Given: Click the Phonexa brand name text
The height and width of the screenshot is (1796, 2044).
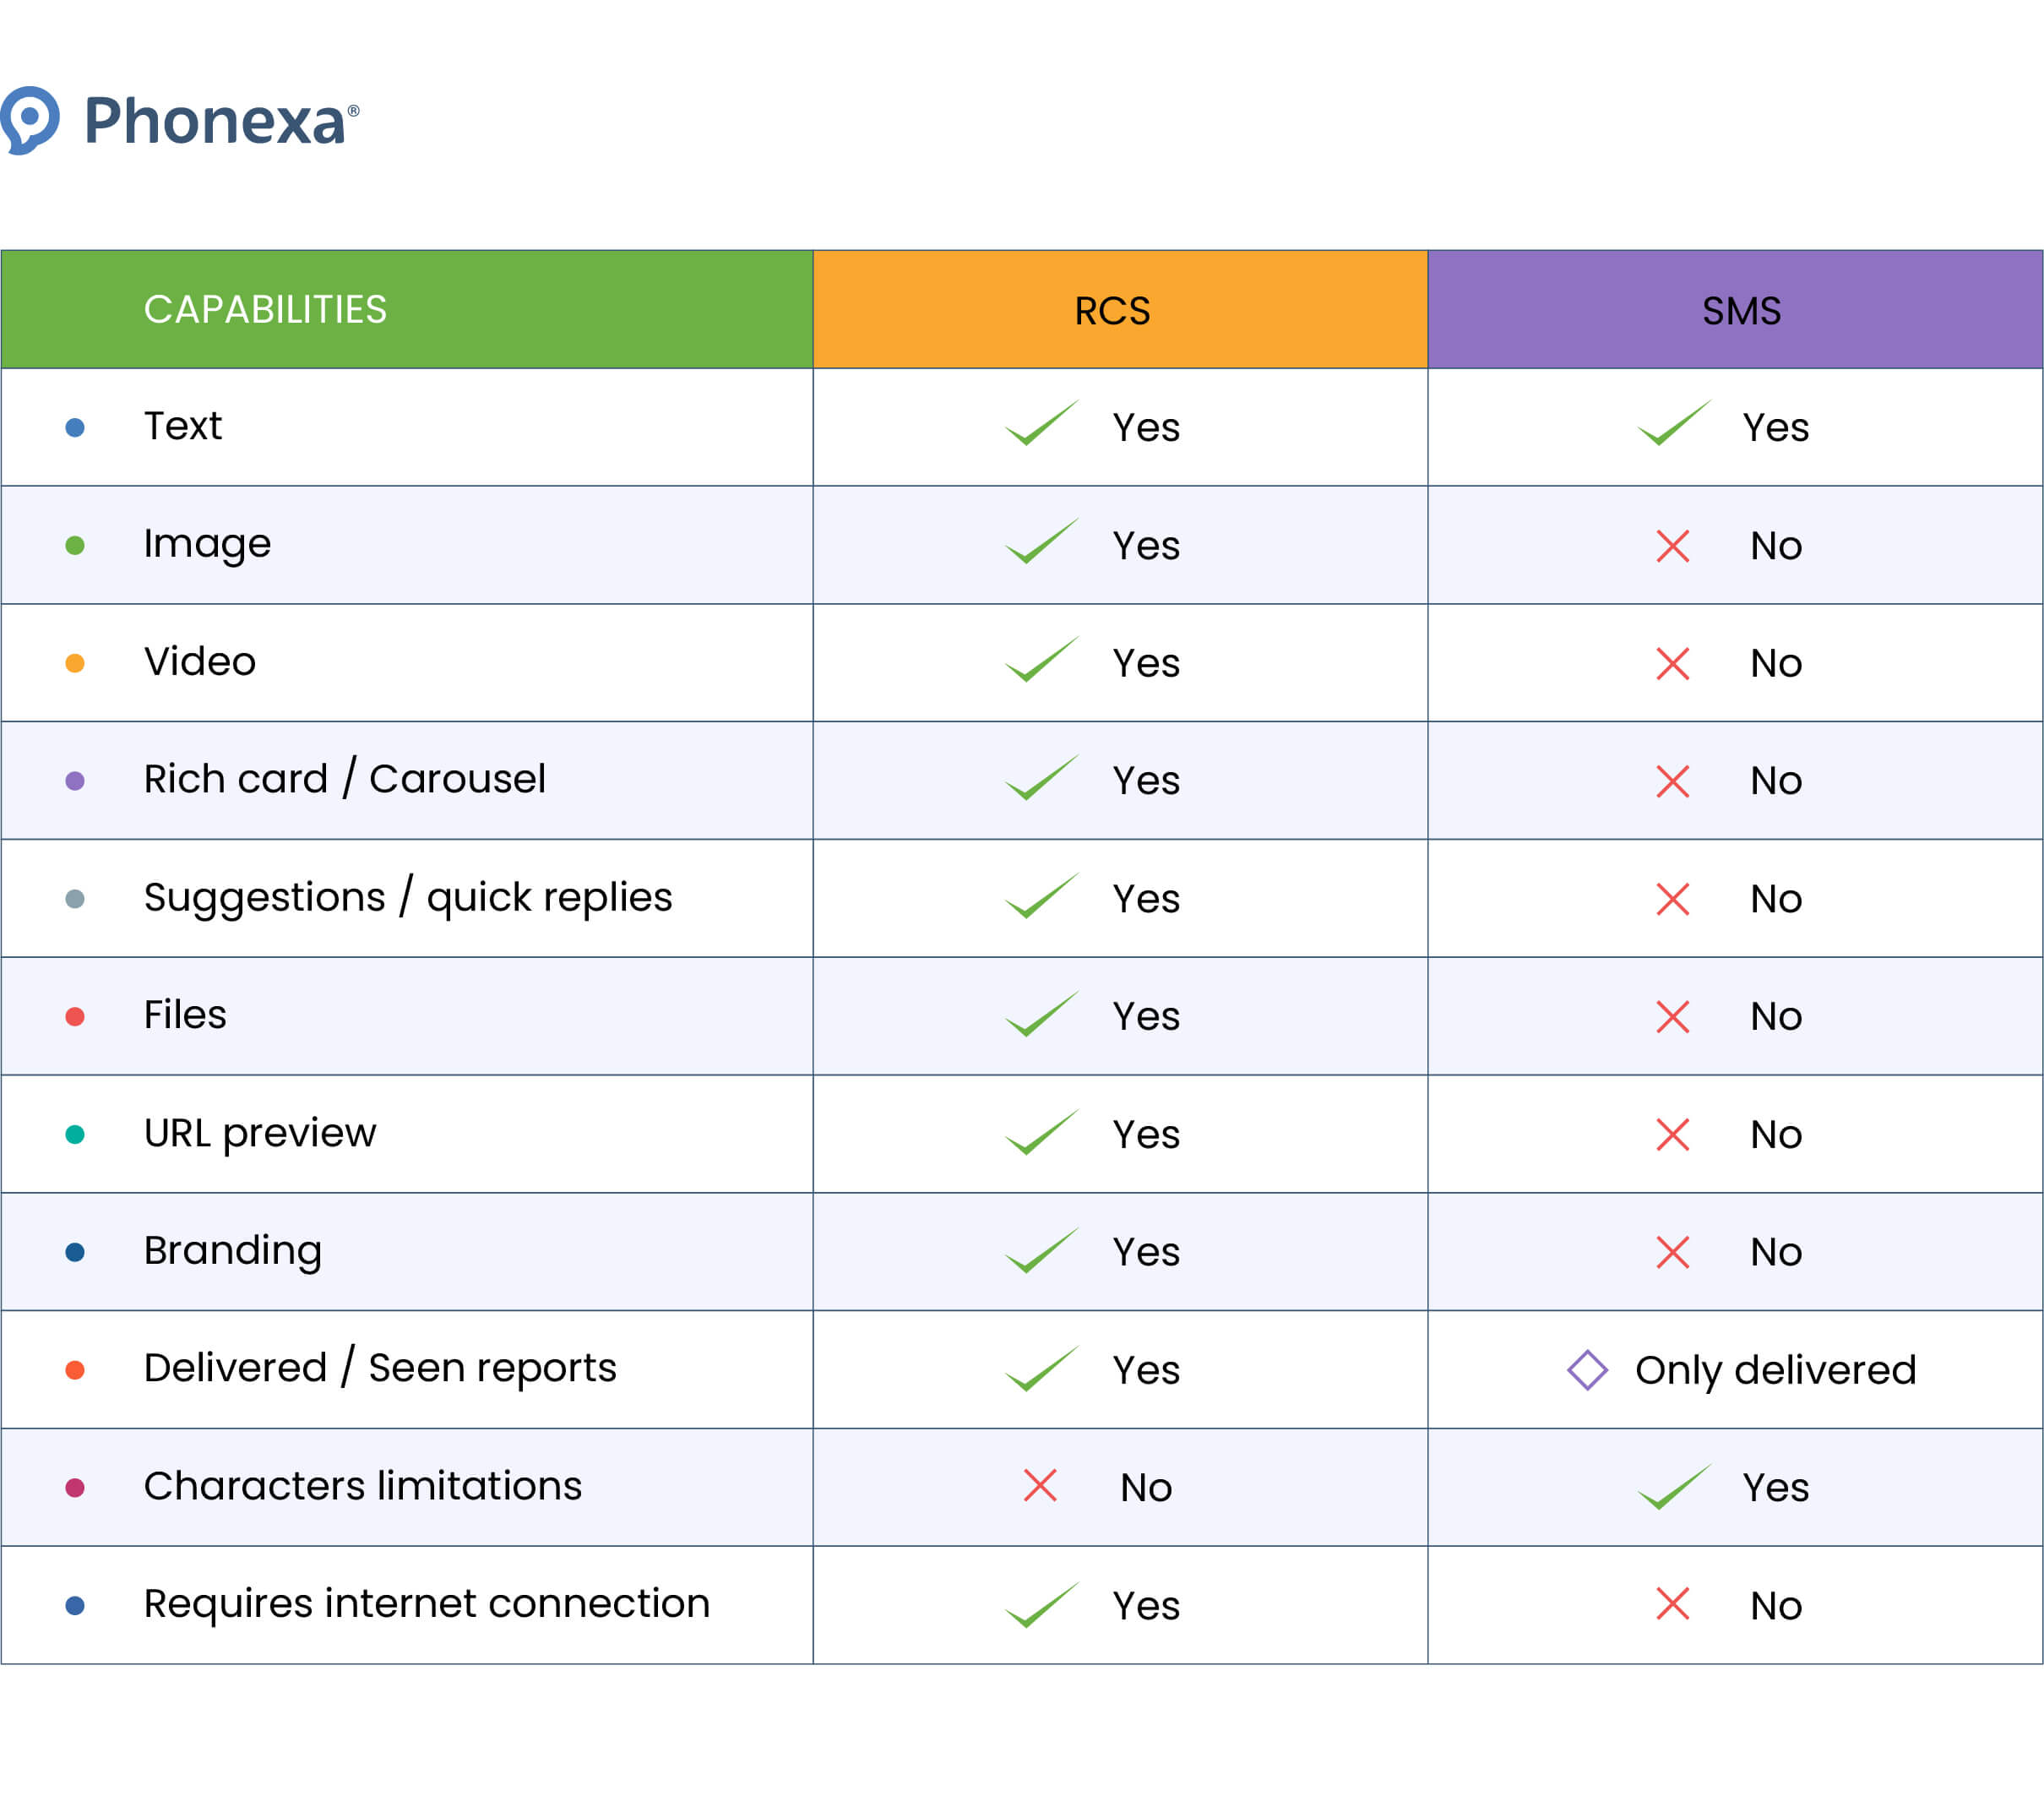Looking at the screenshot, I should 215,122.
